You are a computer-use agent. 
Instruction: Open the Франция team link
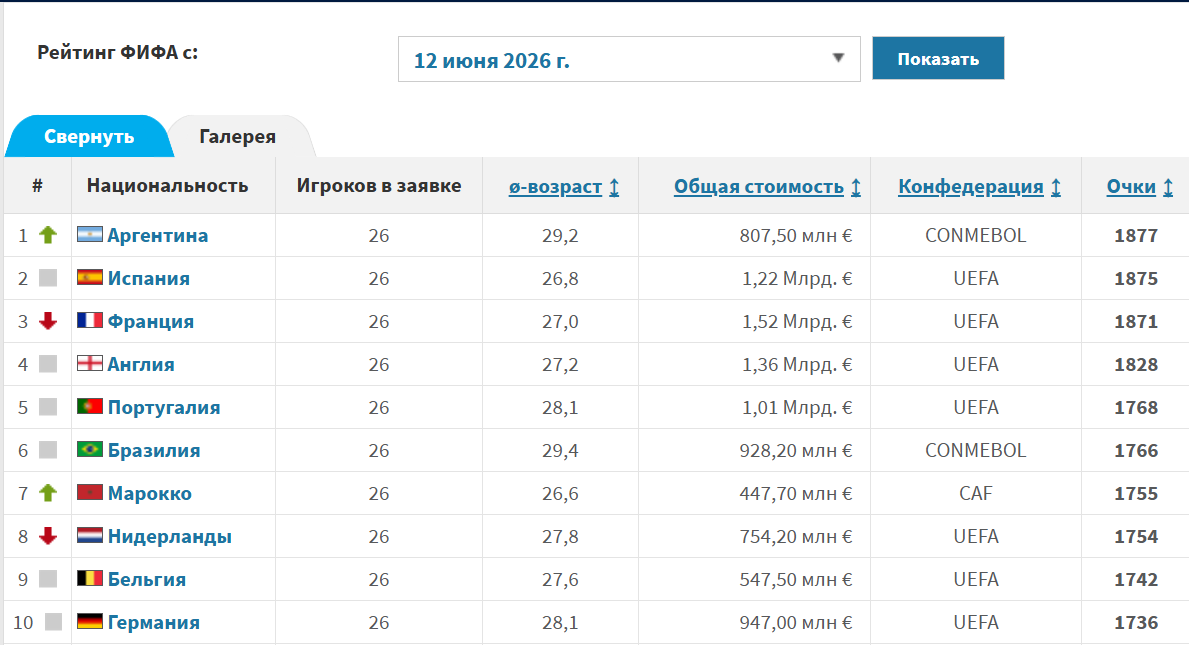tap(151, 321)
